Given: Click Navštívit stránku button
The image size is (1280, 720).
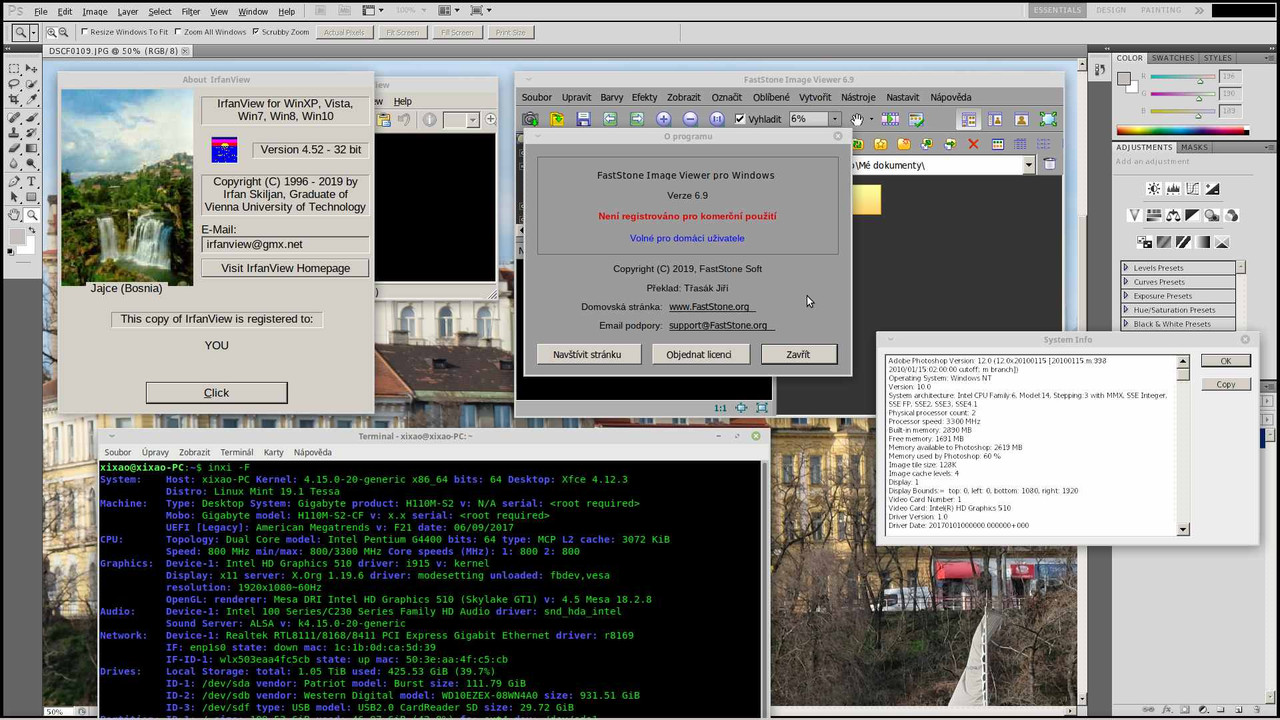Looking at the screenshot, I should point(587,354).
